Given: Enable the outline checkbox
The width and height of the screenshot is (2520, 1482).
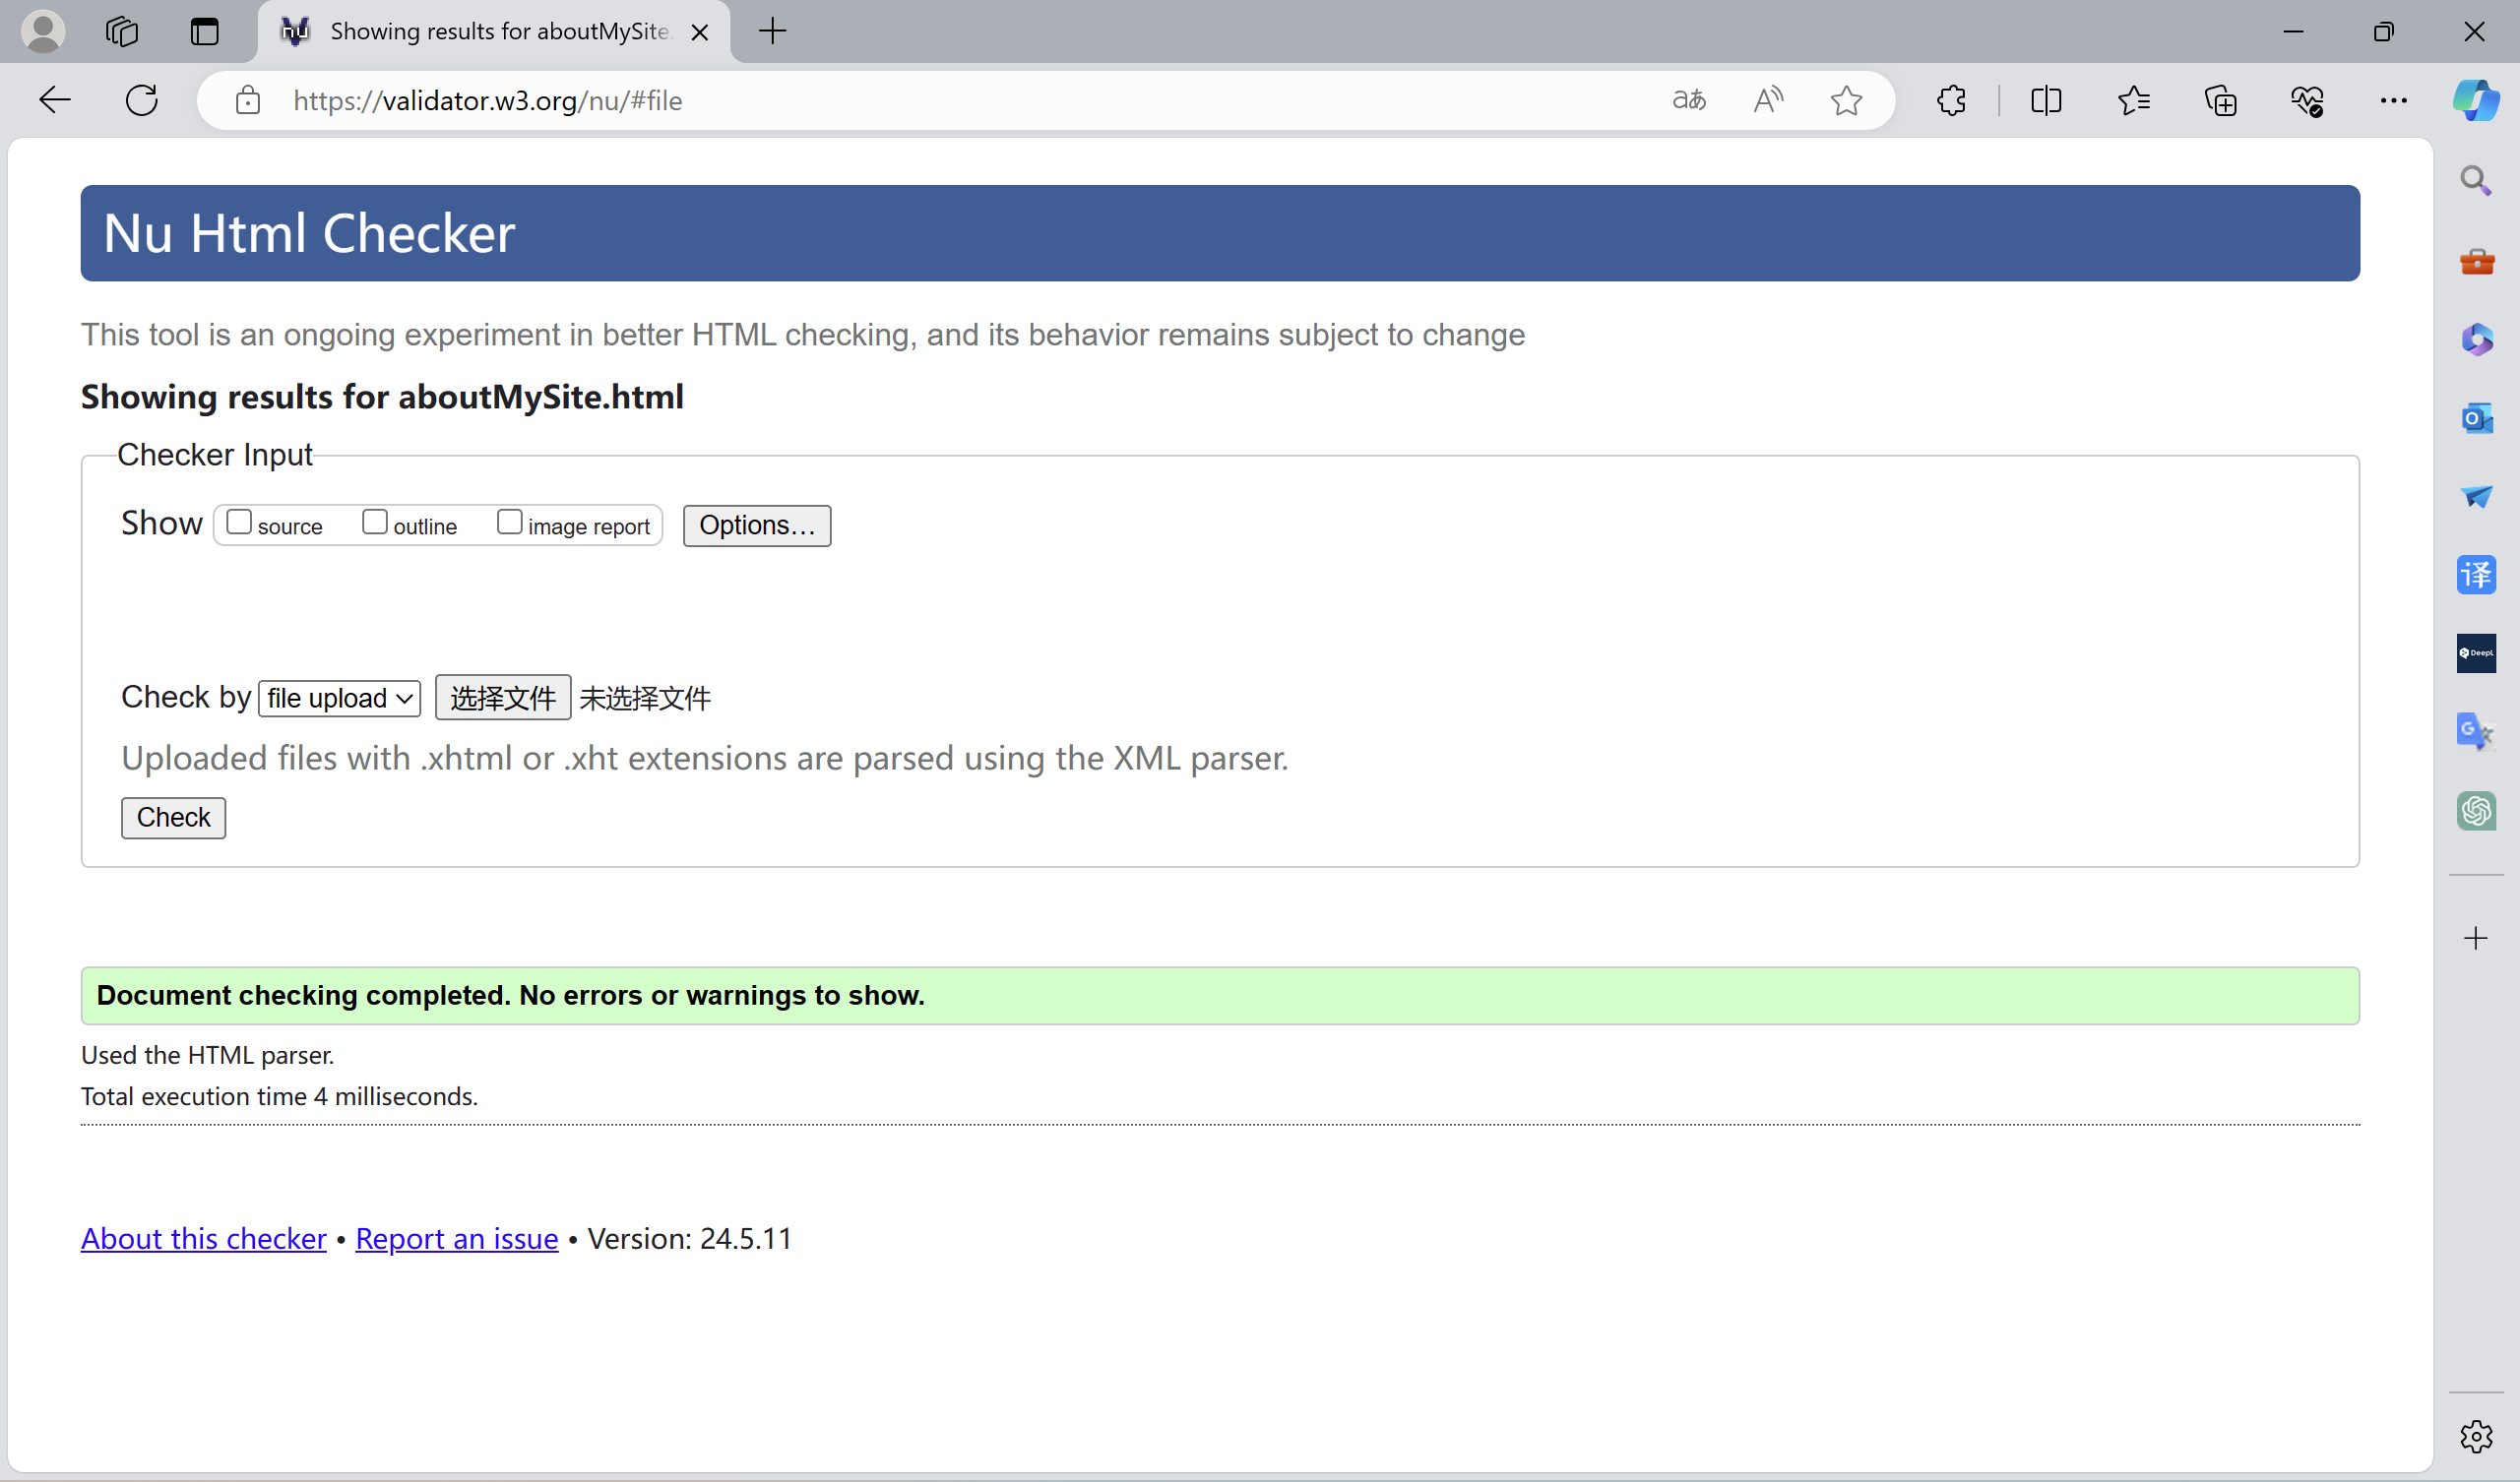Looking at the screenshot, I should tap(375, 522).
